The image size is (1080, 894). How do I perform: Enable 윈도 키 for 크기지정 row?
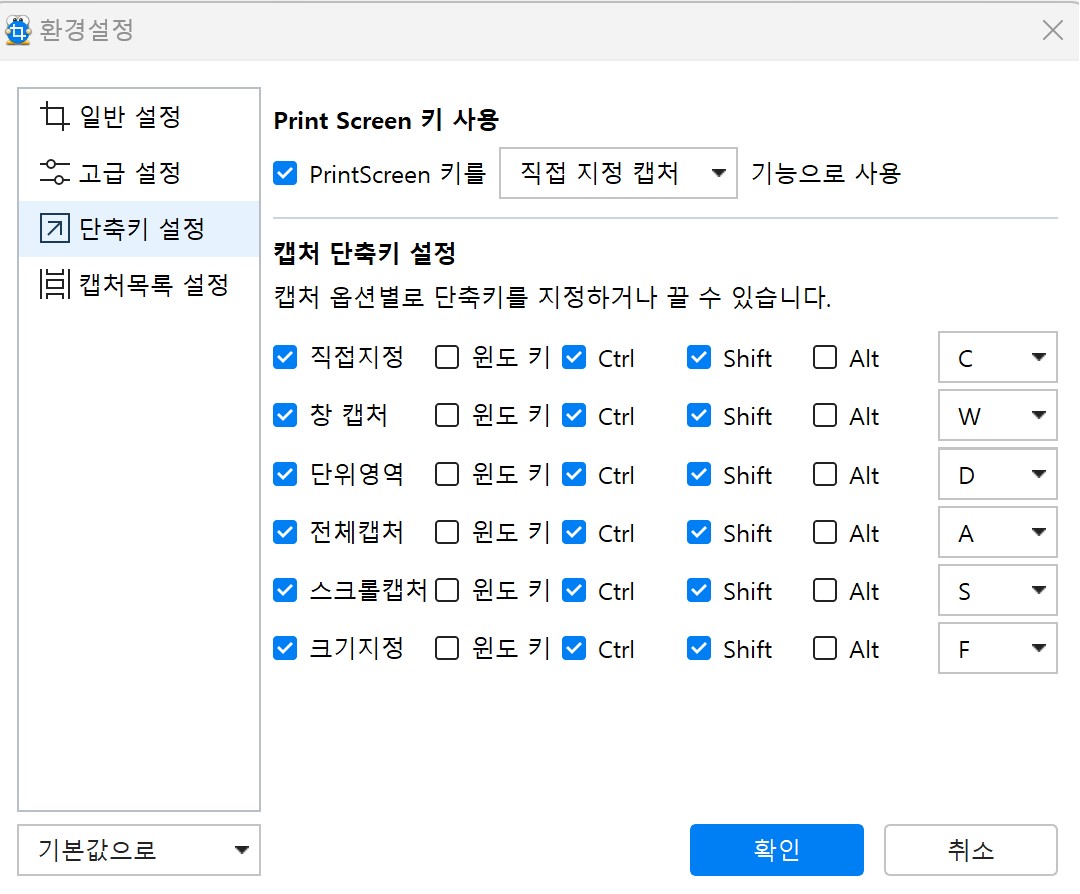point(447,648)
